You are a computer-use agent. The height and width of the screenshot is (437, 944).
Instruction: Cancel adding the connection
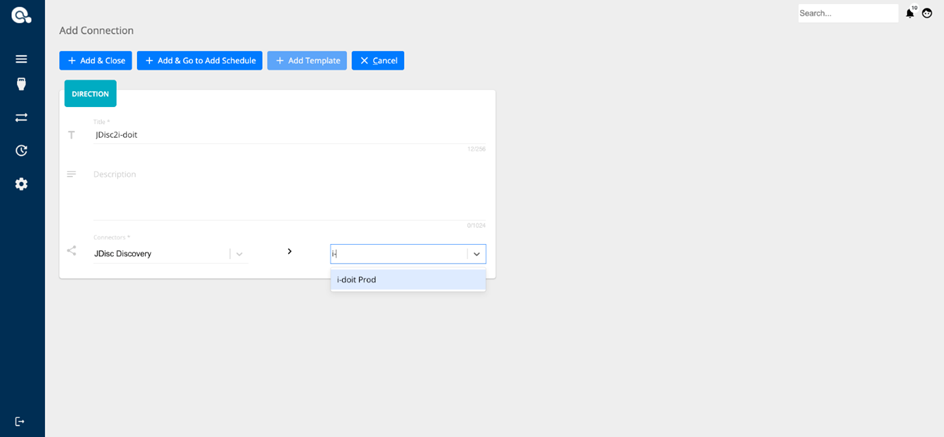click(377, 61)
